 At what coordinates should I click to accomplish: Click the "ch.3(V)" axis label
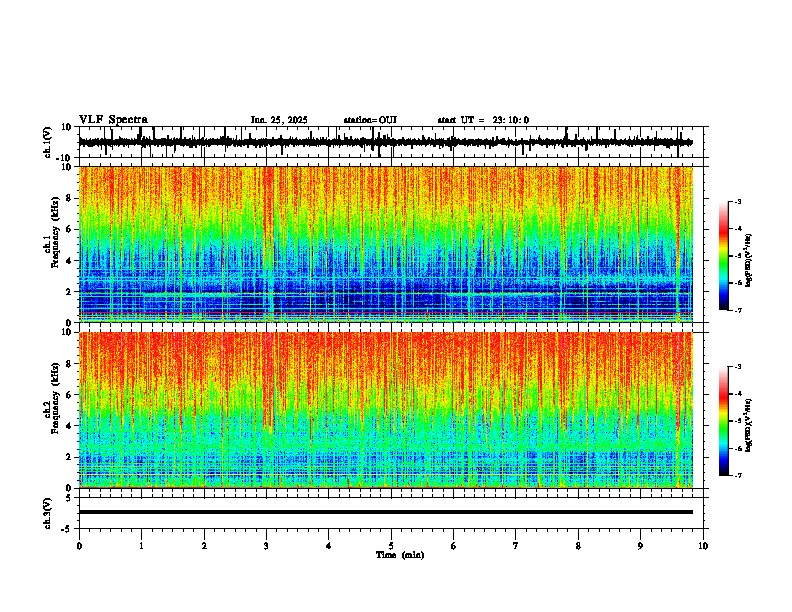coord(48,513)
